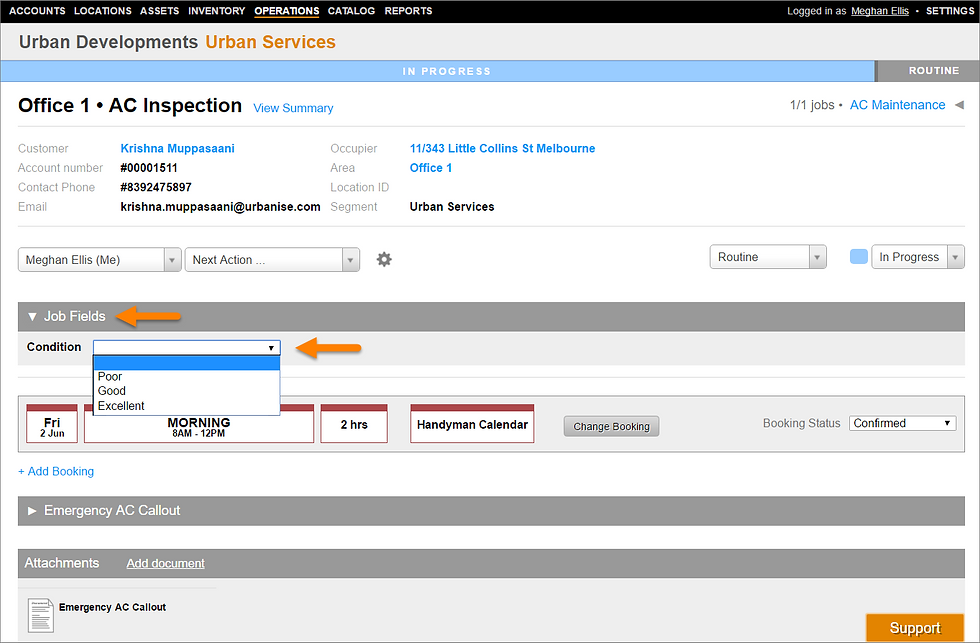
Task: Click the + Add Booking link
Action: tap(56, 471)
